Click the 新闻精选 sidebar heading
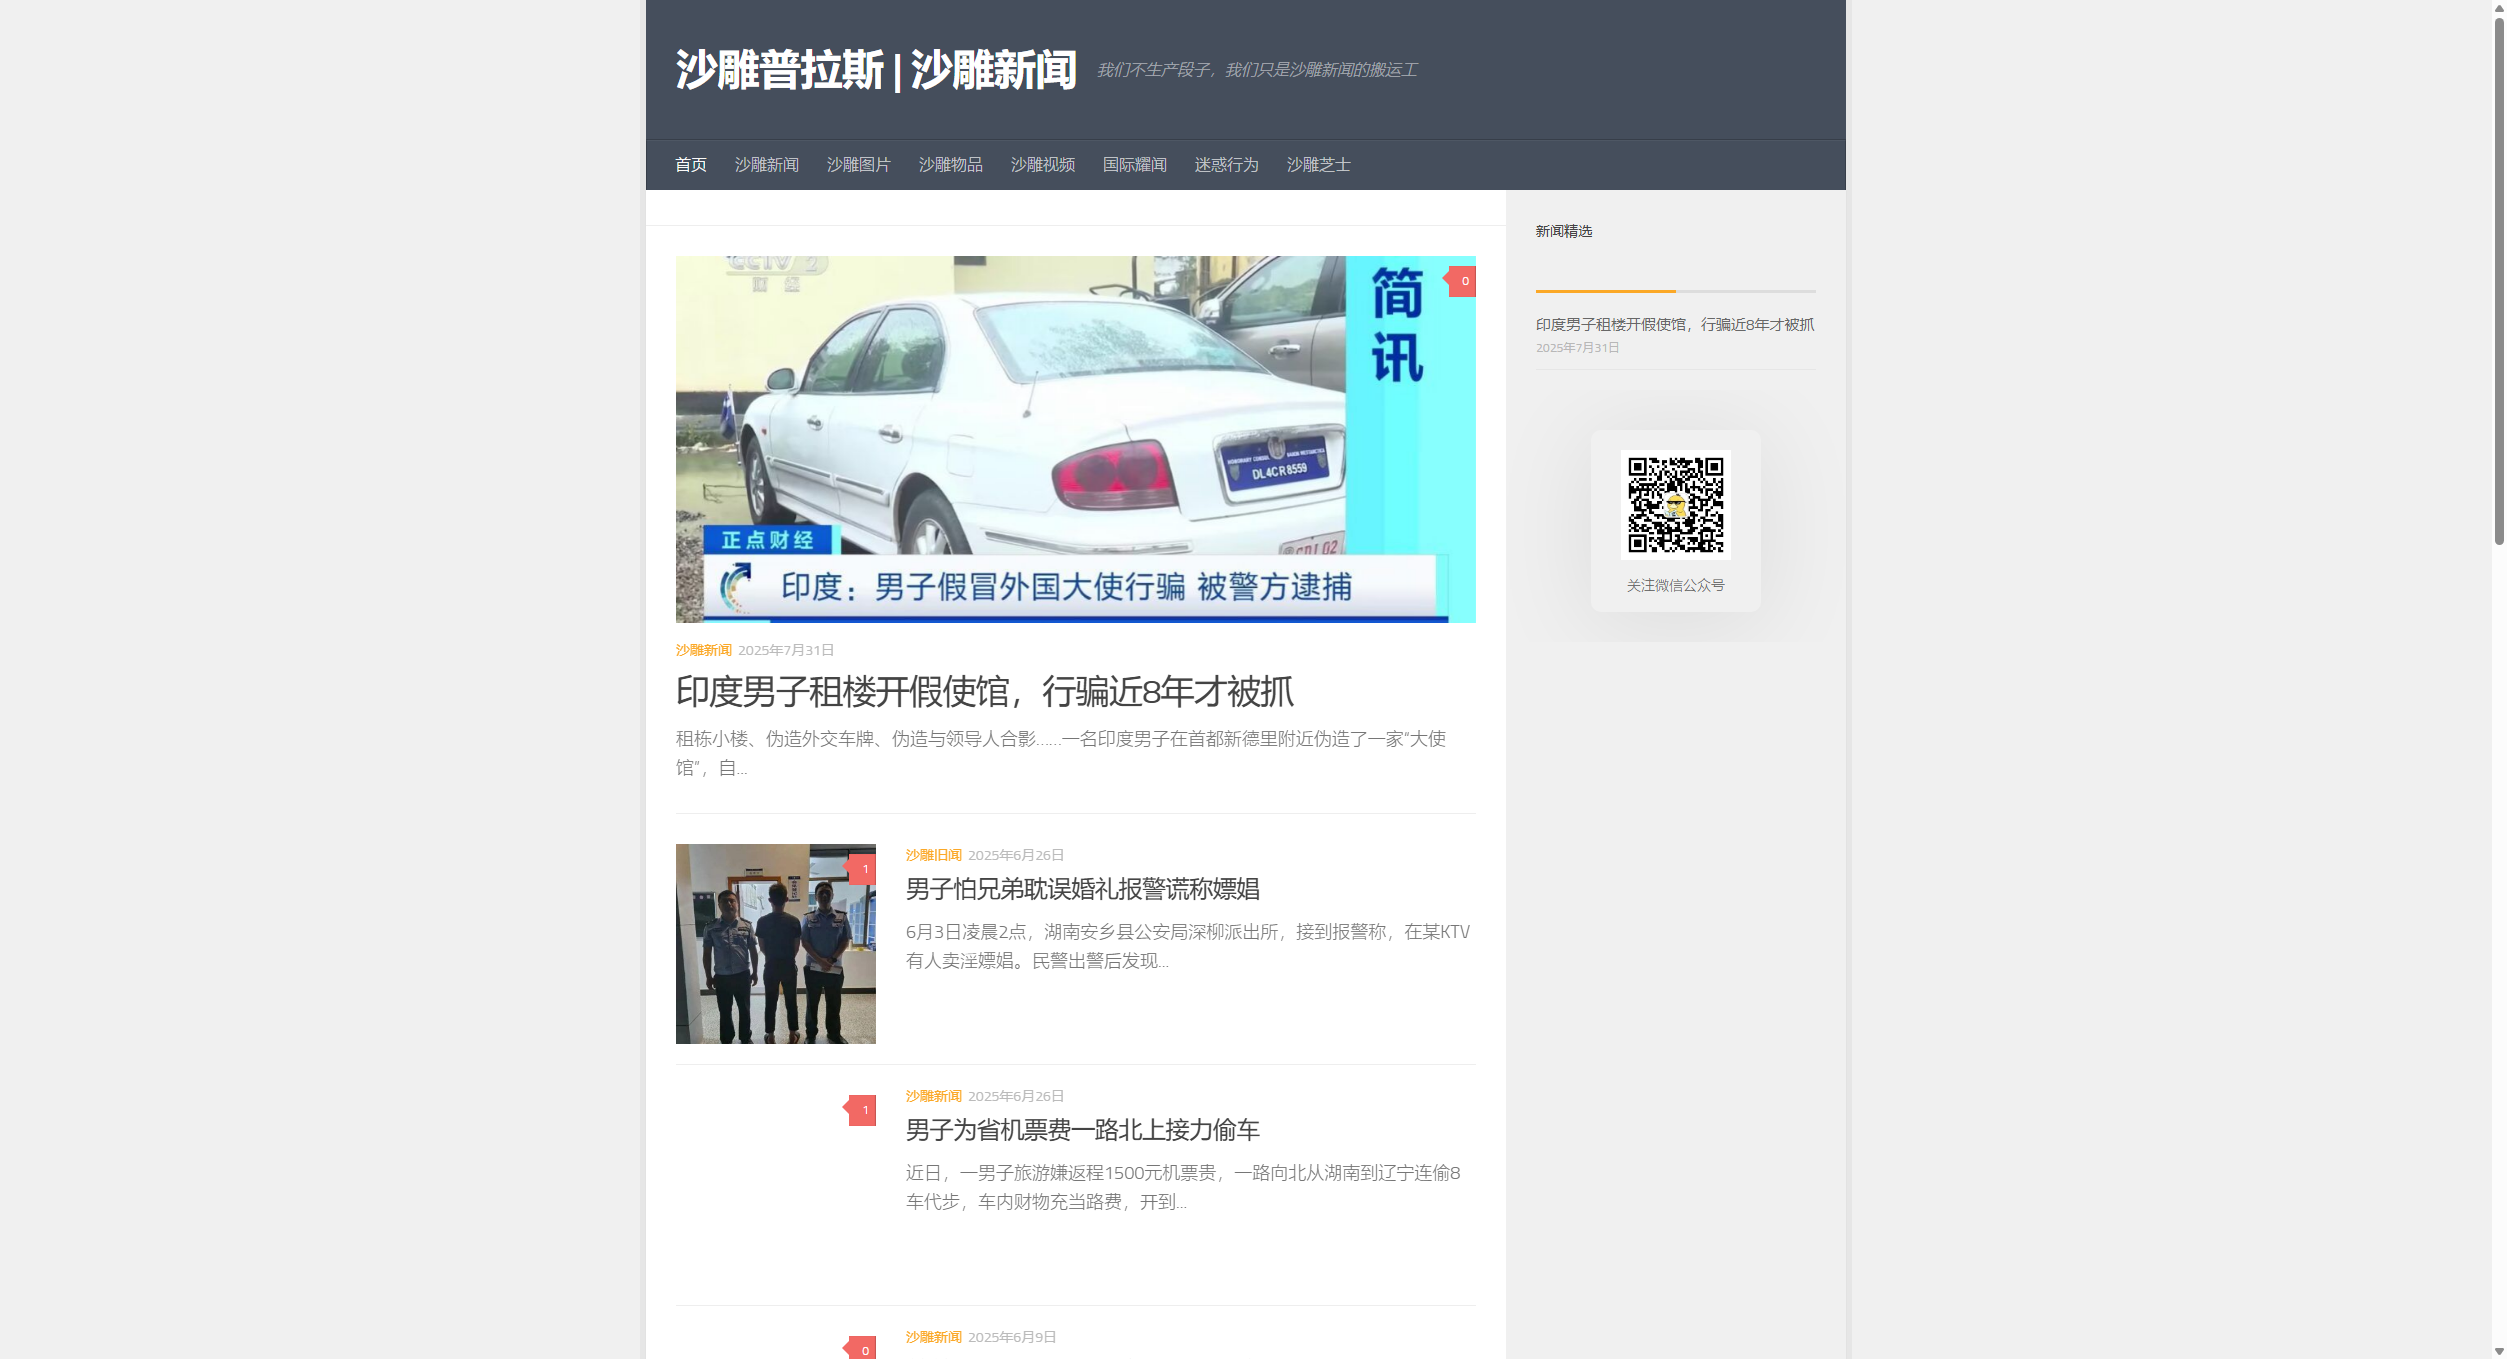2507x1359 pixels. coord(1563,231)
